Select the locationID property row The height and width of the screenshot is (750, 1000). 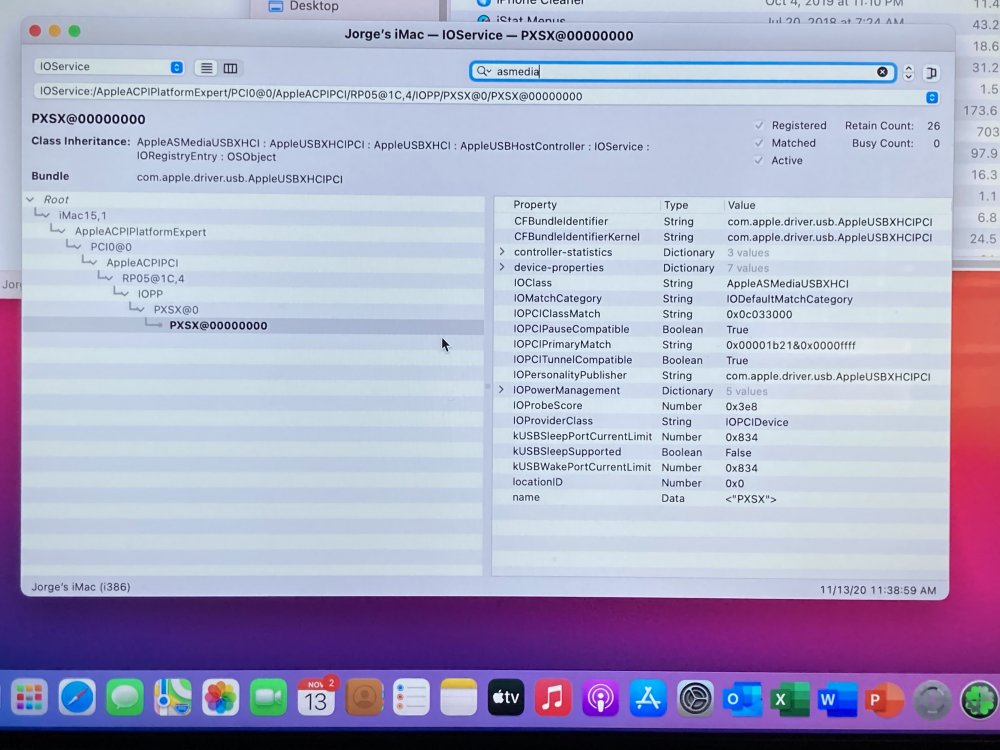coord(721,483)
